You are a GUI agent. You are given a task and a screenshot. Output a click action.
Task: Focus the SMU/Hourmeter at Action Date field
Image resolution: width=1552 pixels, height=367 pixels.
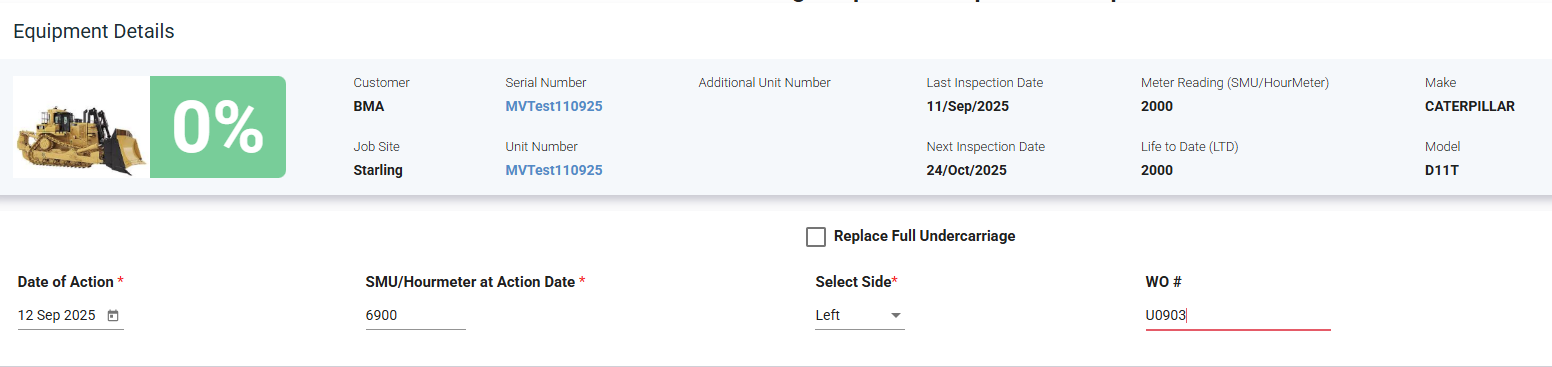416,315
